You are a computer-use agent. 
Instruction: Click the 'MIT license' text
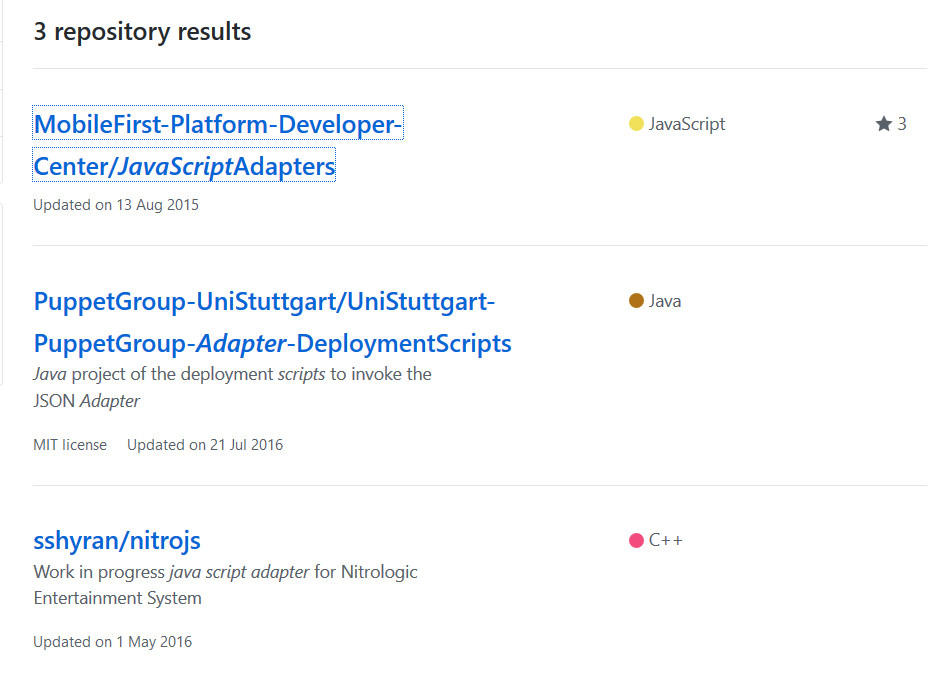click(x=70, y=444)
